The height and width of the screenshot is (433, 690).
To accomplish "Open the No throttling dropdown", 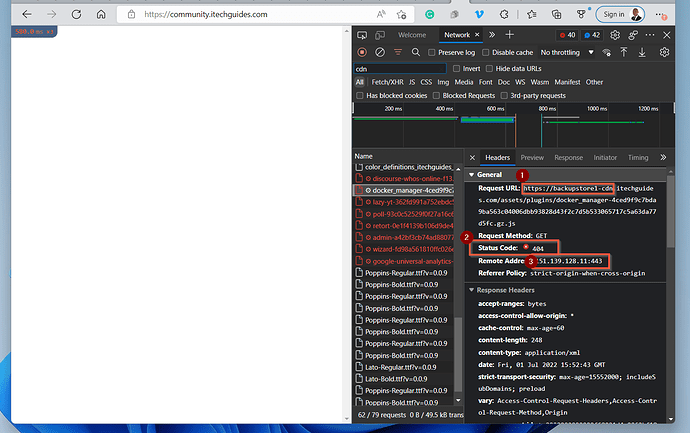I will [567, 52].
